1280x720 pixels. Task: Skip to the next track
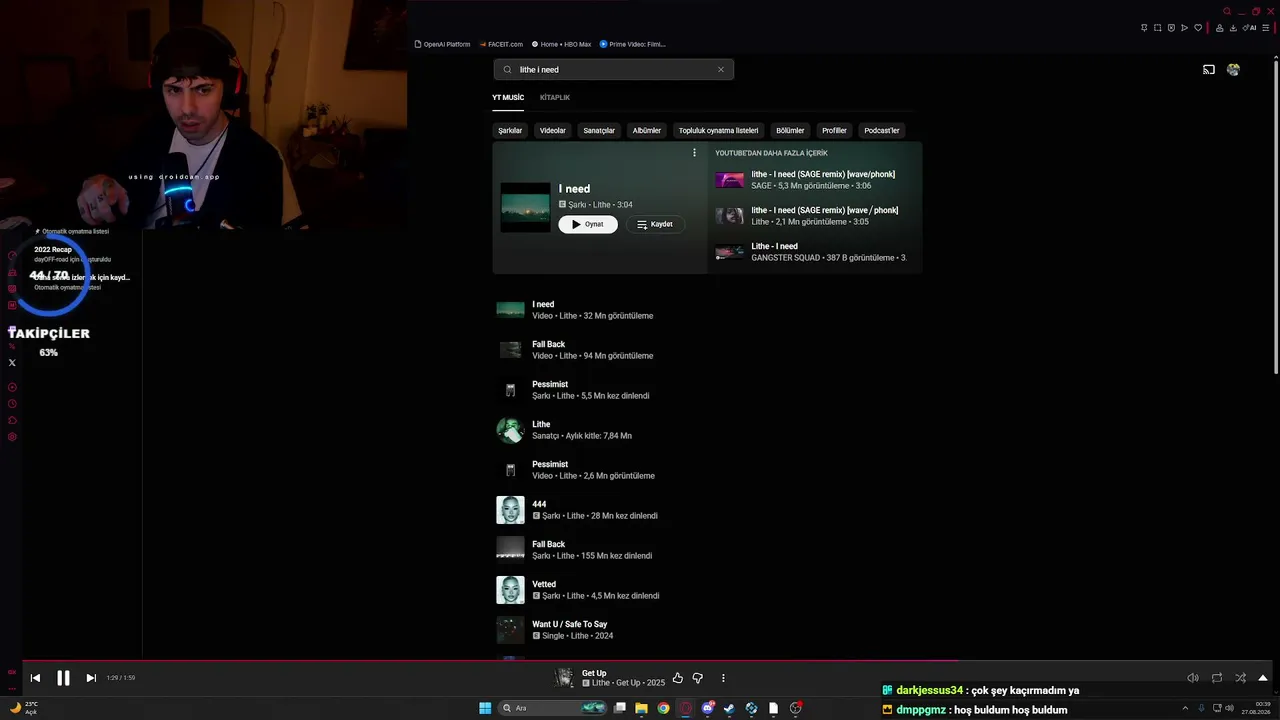[91, 678]
